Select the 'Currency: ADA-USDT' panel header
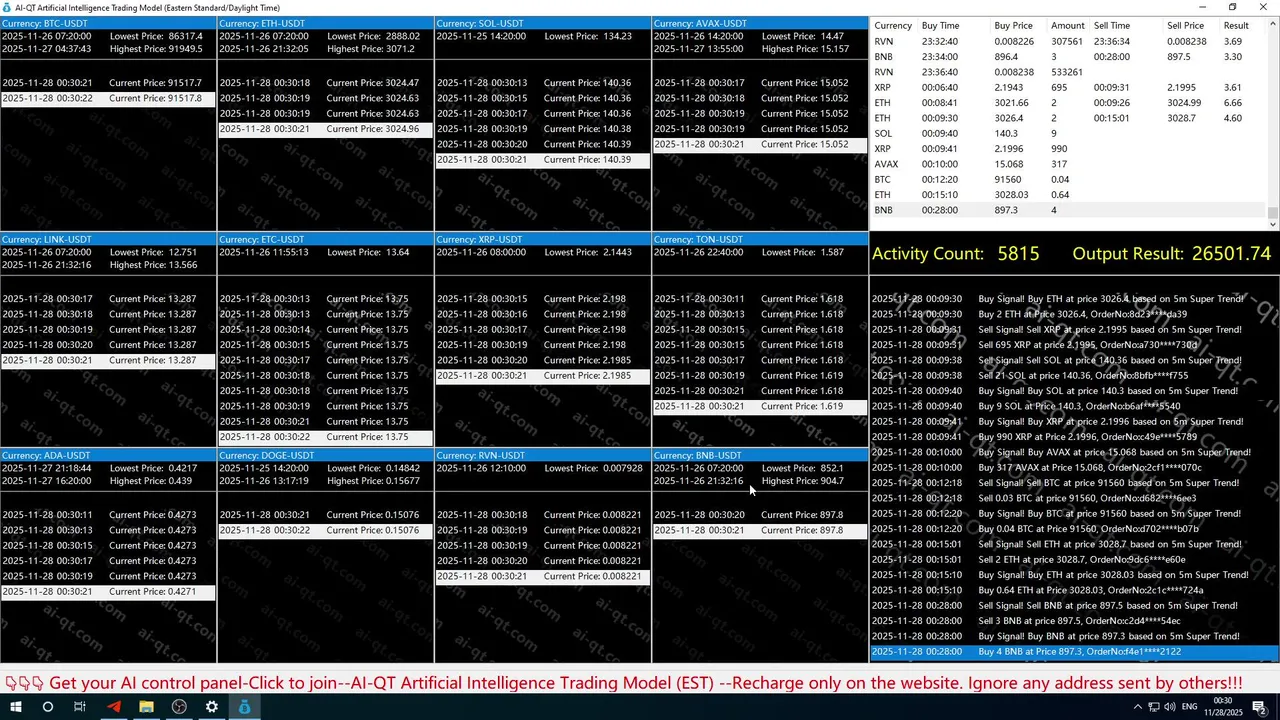The width and height of the screenshot is (1280, 720). coord(108,455)
